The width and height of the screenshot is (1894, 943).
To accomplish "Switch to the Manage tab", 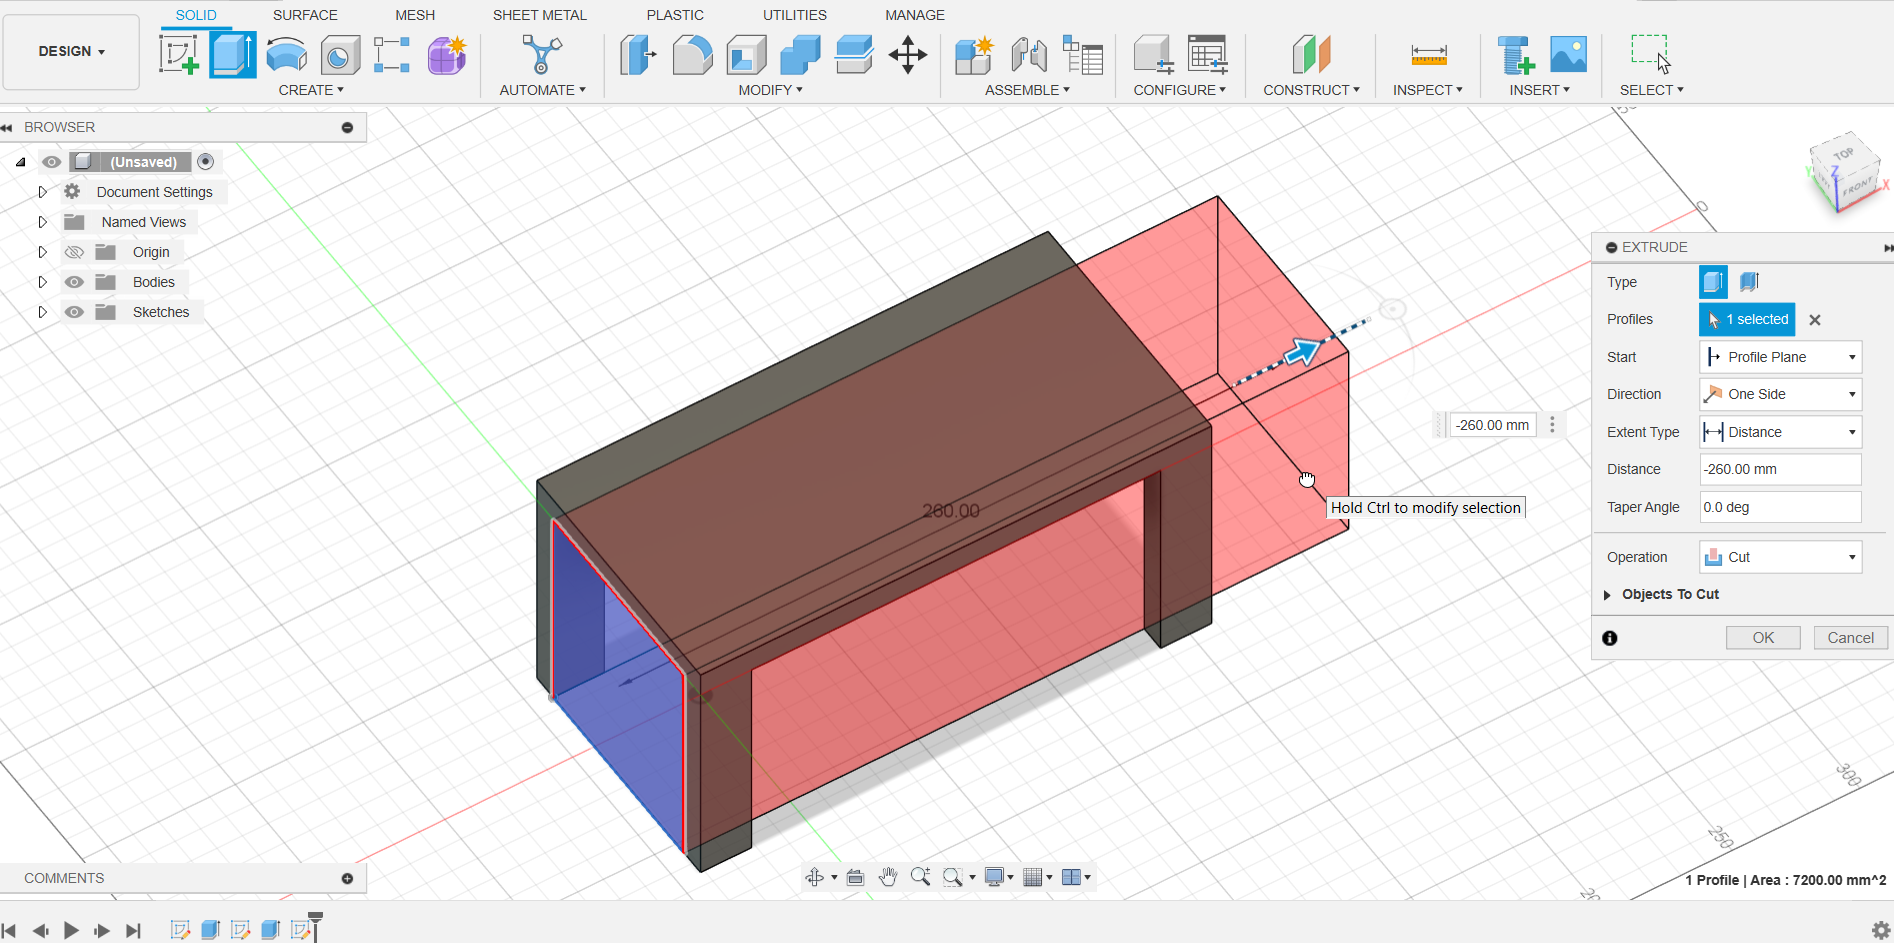I will pos(915,15).
